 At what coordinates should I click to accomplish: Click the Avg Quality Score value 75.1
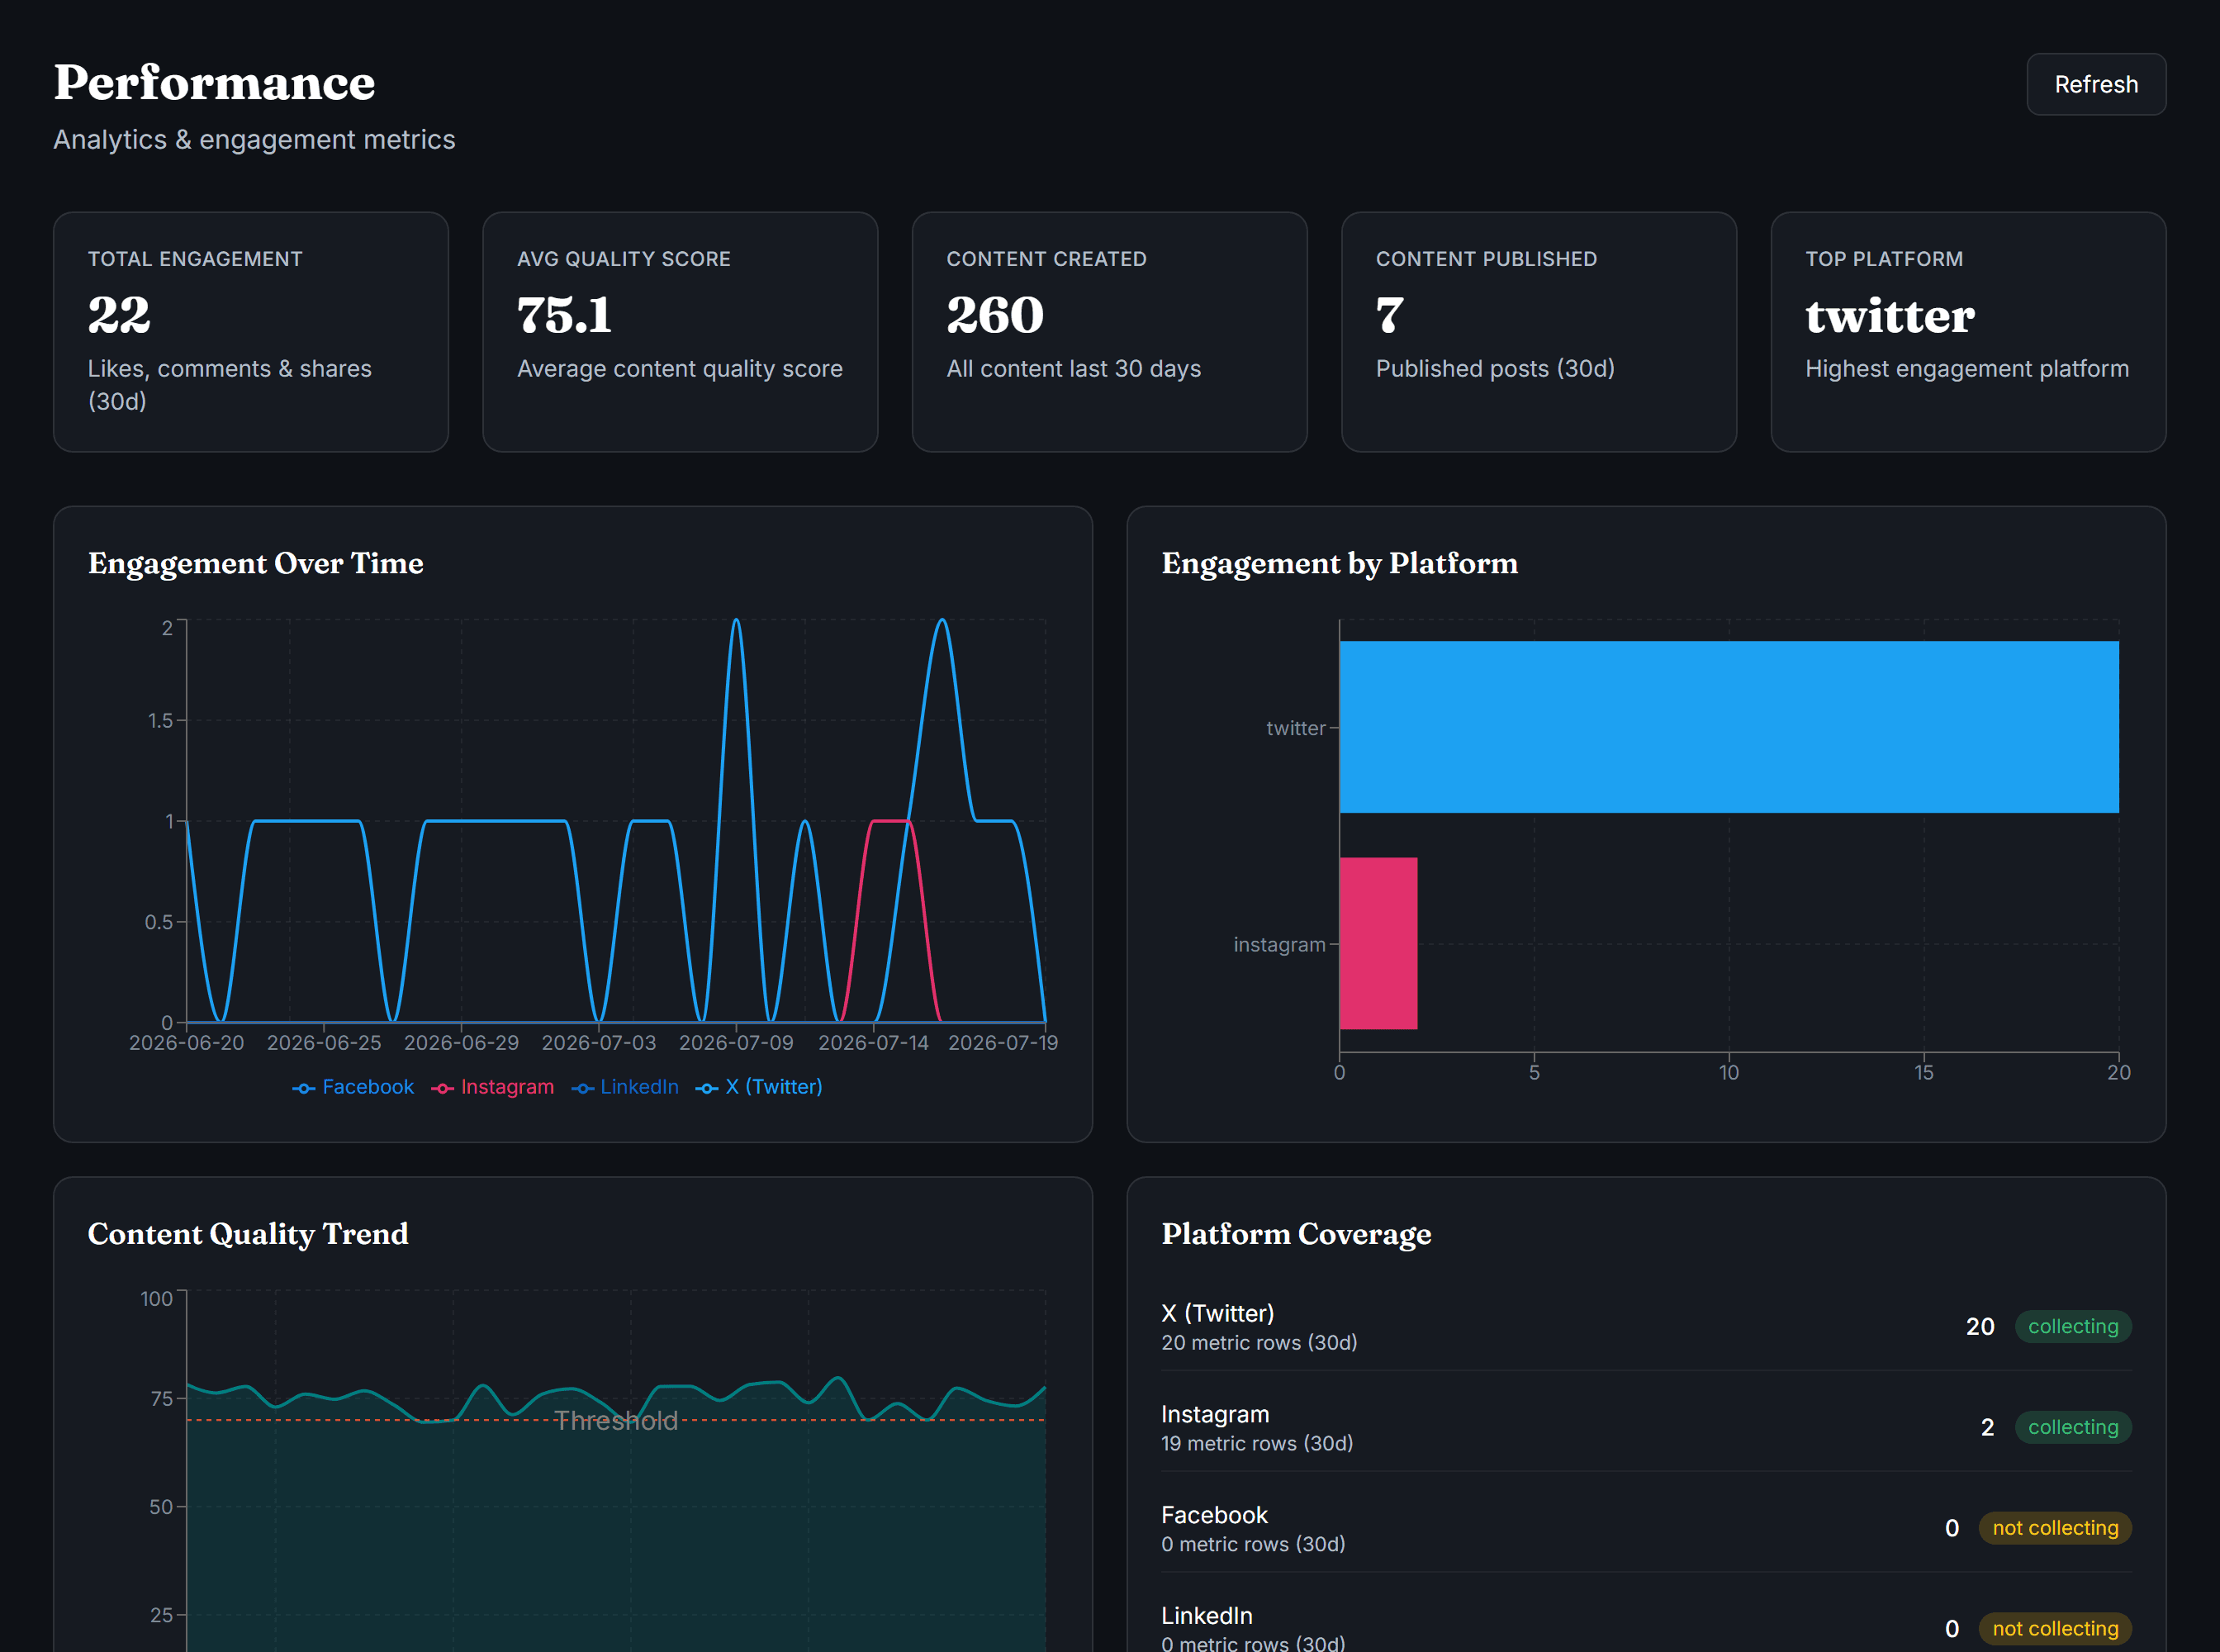tap(564, 315)
